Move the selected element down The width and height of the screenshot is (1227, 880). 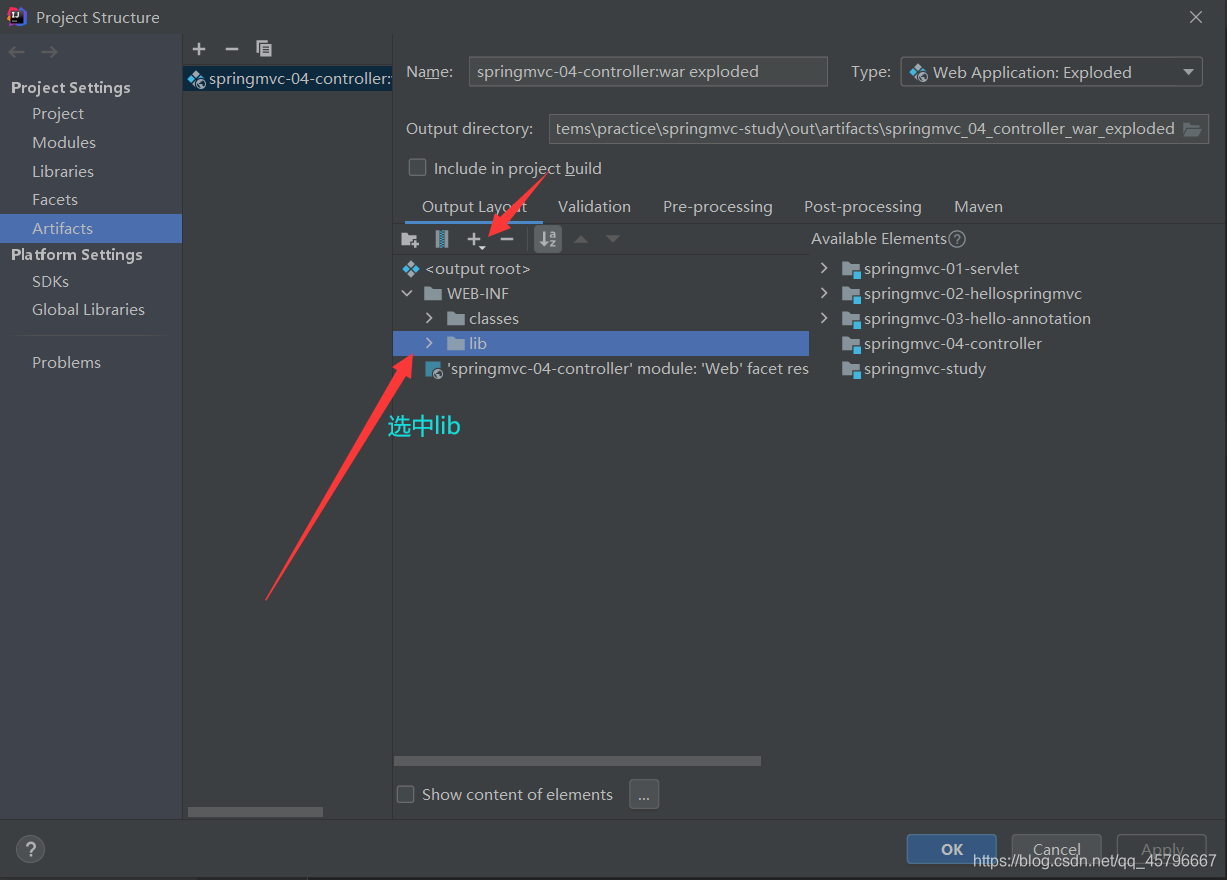coord(613,239)
